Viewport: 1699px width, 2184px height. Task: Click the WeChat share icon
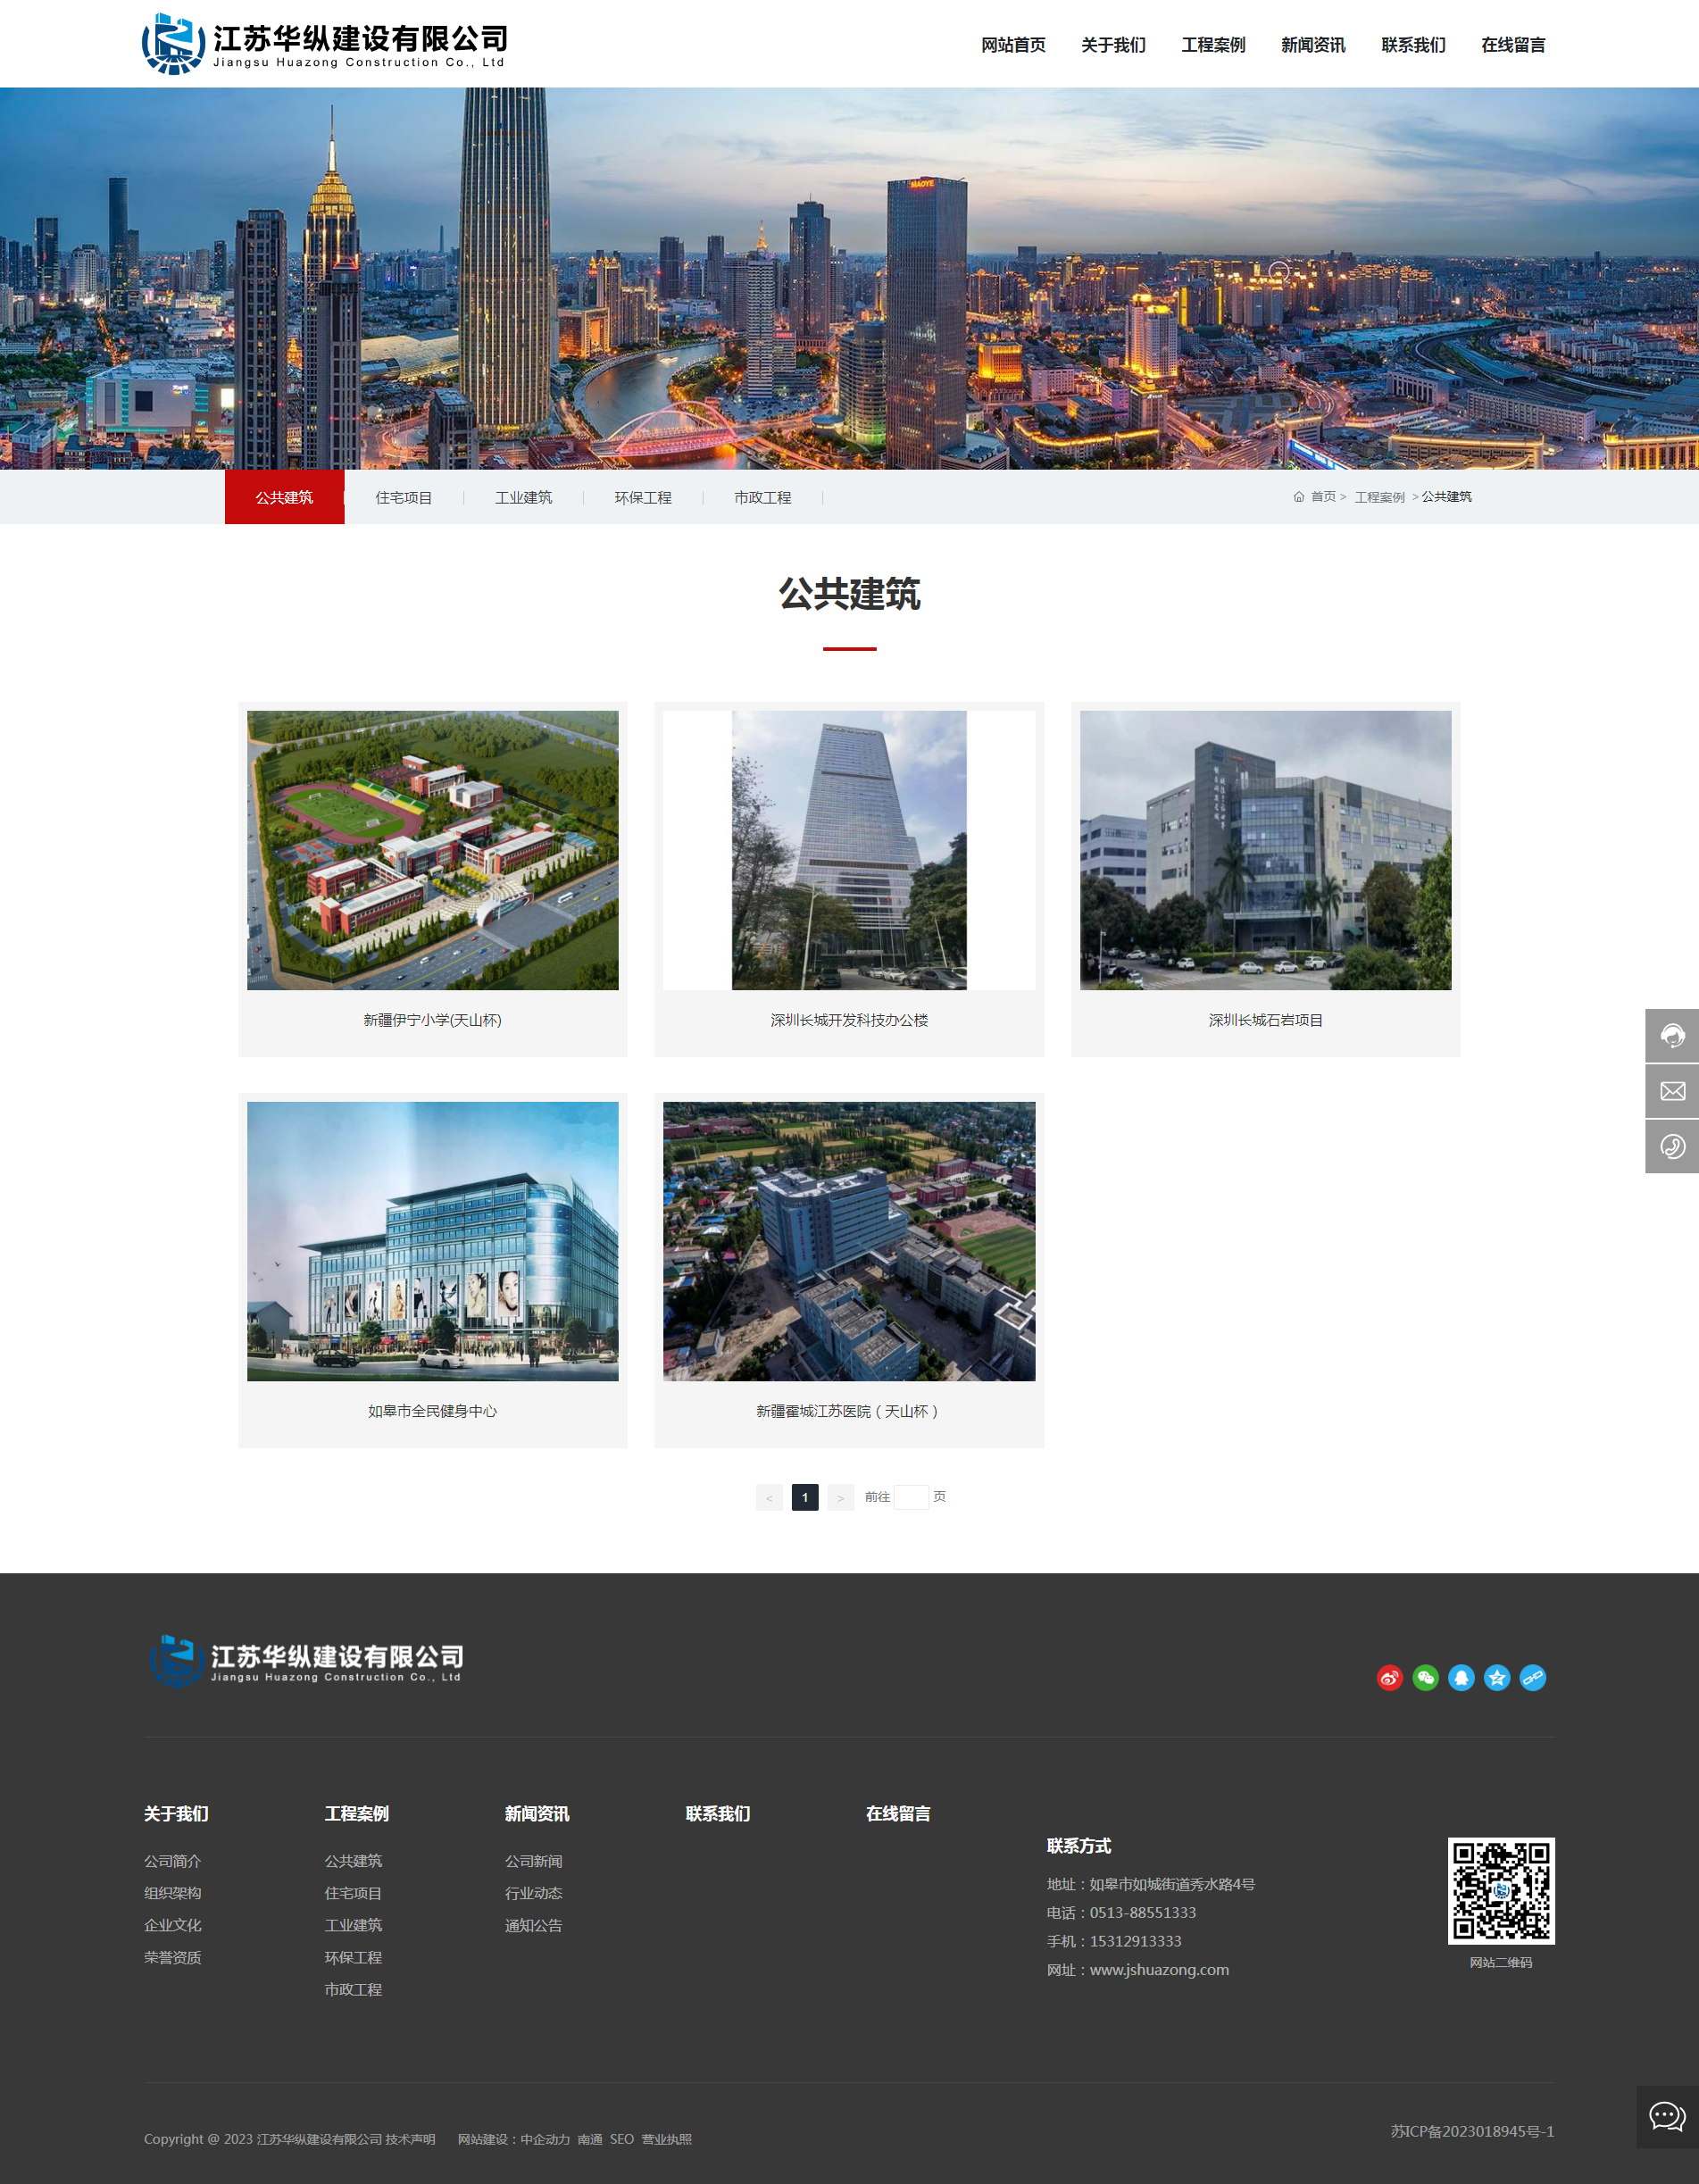(1425, 1679)
